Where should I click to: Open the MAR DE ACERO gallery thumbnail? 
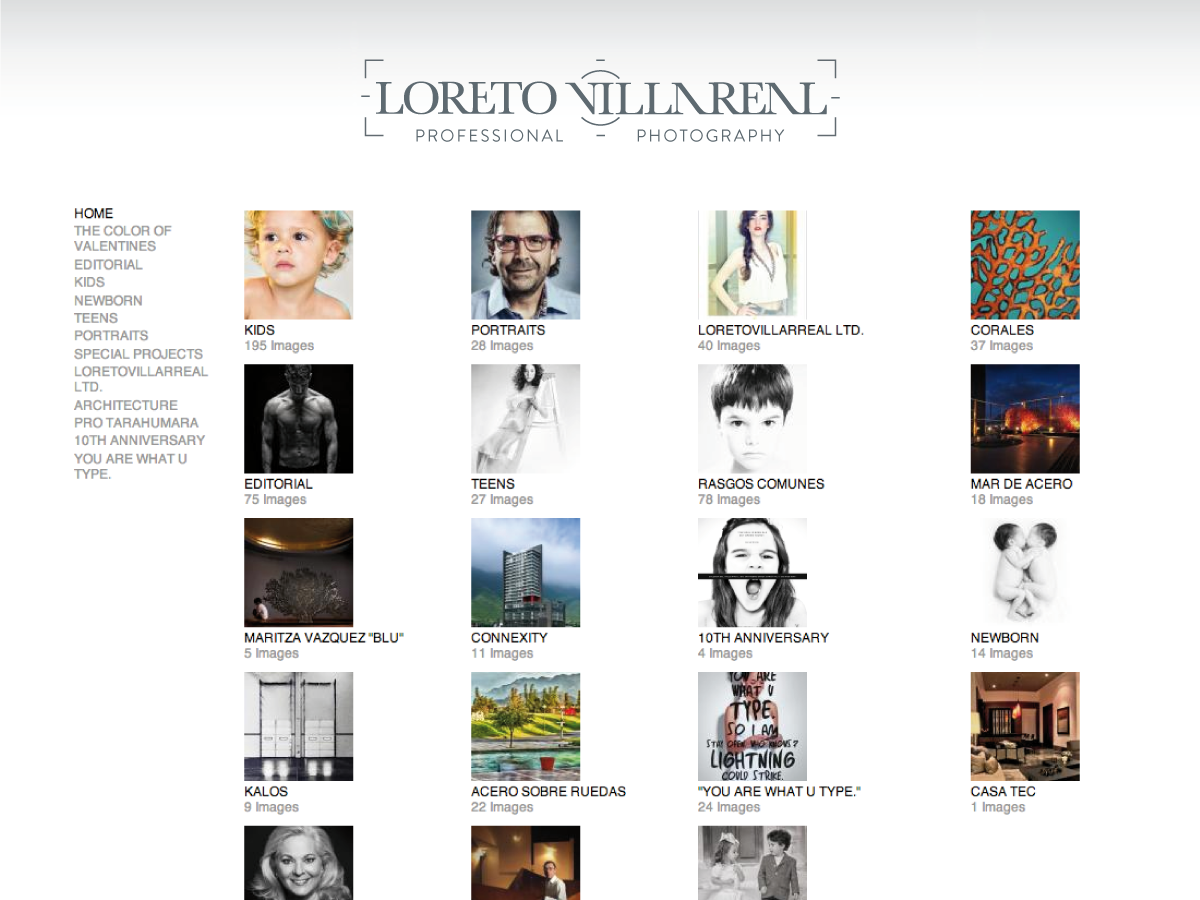[1025, 417]
